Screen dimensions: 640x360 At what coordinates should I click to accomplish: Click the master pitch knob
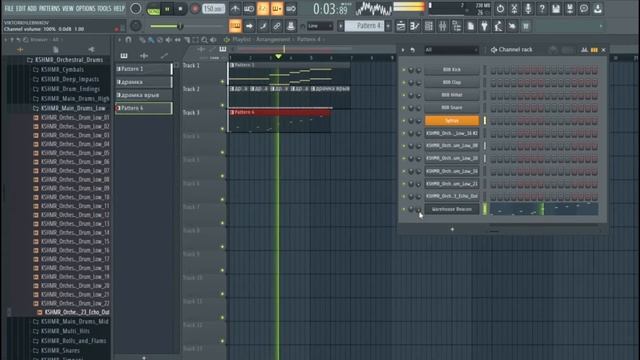coord(136,26)
